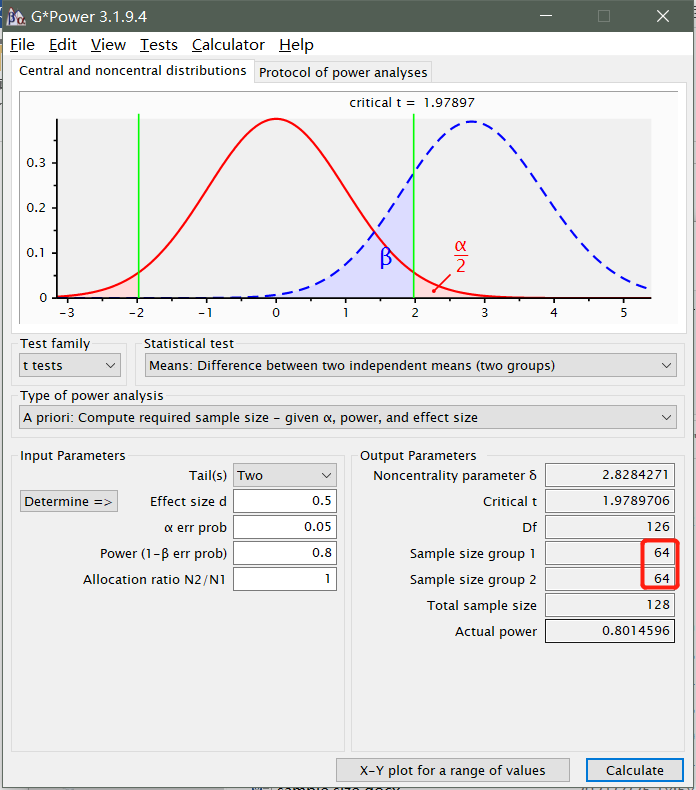Click the α err prob field
This screenshot has height=790, width=696.
tap(285, 527)
